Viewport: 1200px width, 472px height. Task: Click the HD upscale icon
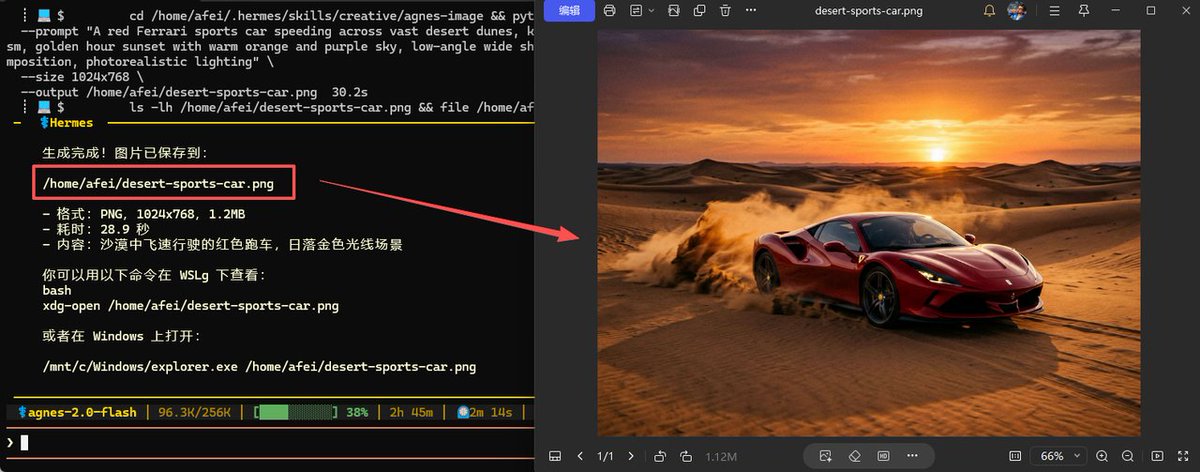[884, 456]
